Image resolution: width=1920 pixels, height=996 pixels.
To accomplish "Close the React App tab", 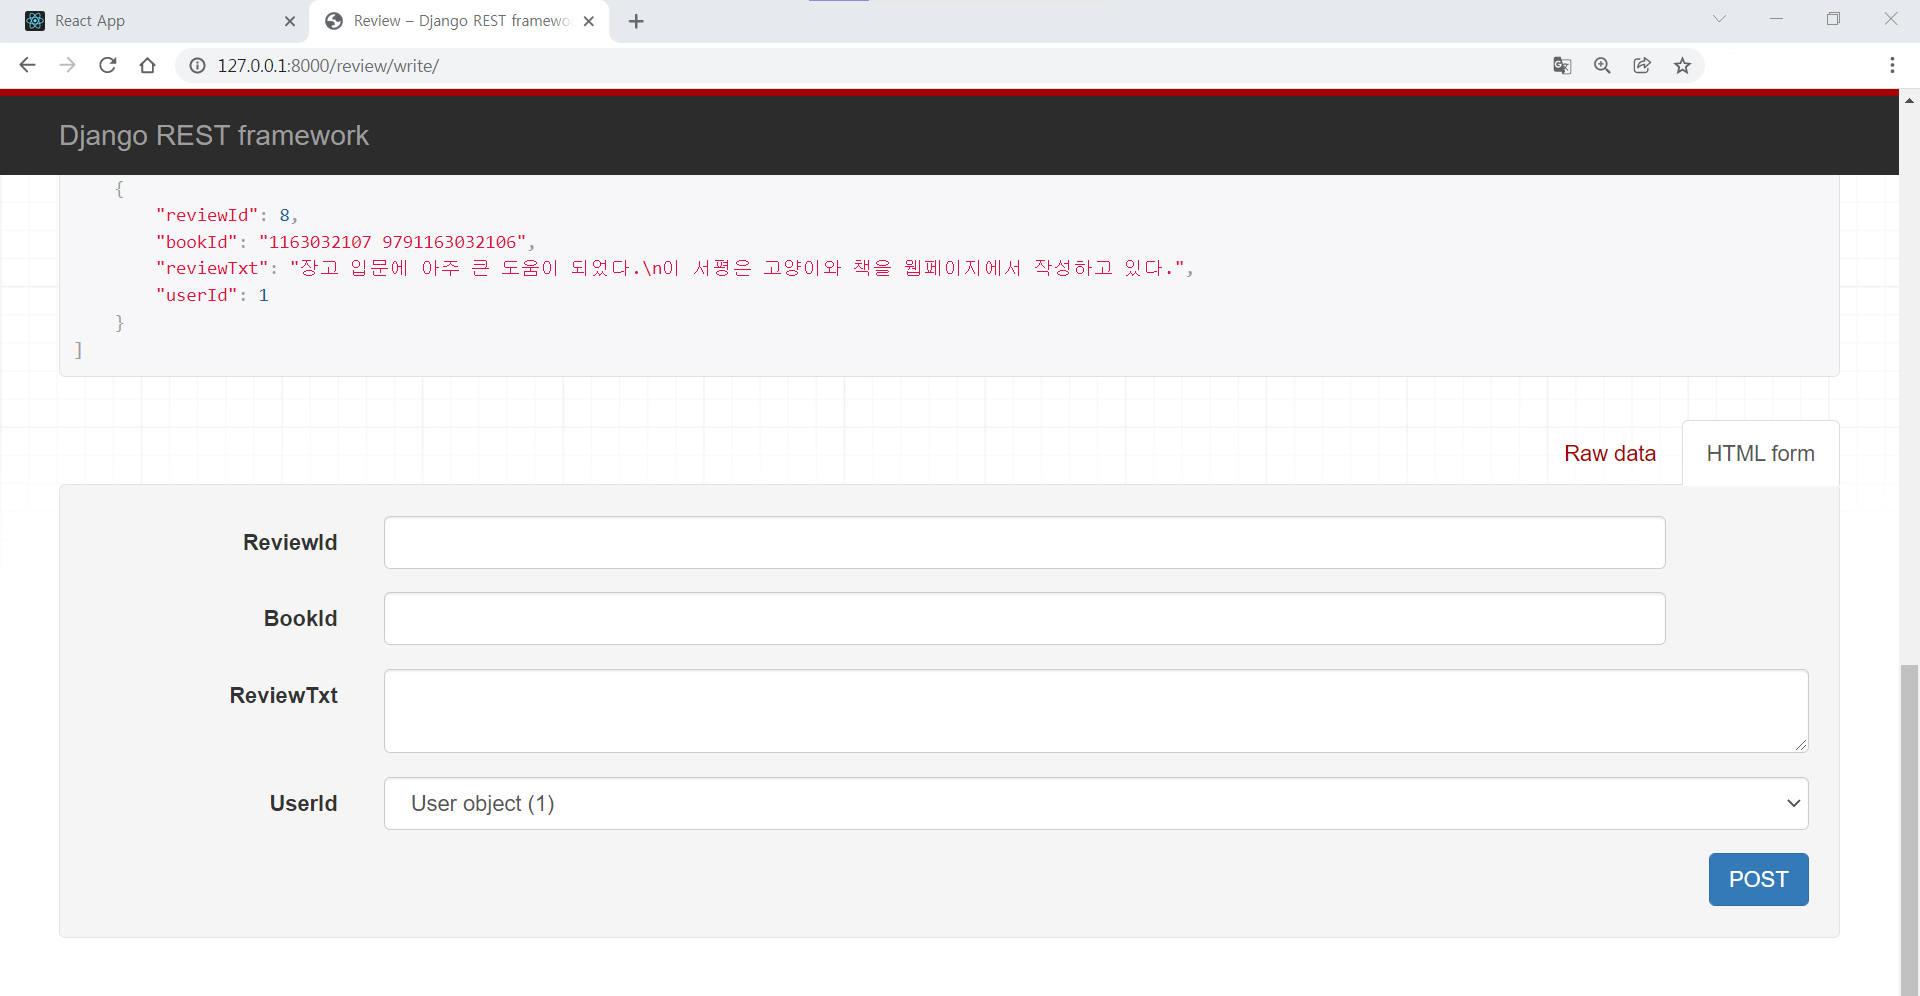I will 289,21.
